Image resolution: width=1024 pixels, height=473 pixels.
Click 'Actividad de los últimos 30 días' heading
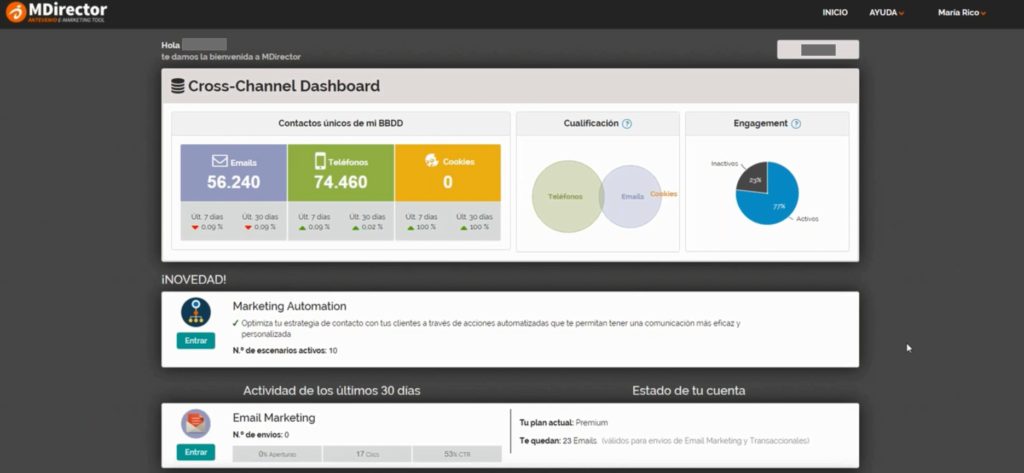tap(332, 391)
